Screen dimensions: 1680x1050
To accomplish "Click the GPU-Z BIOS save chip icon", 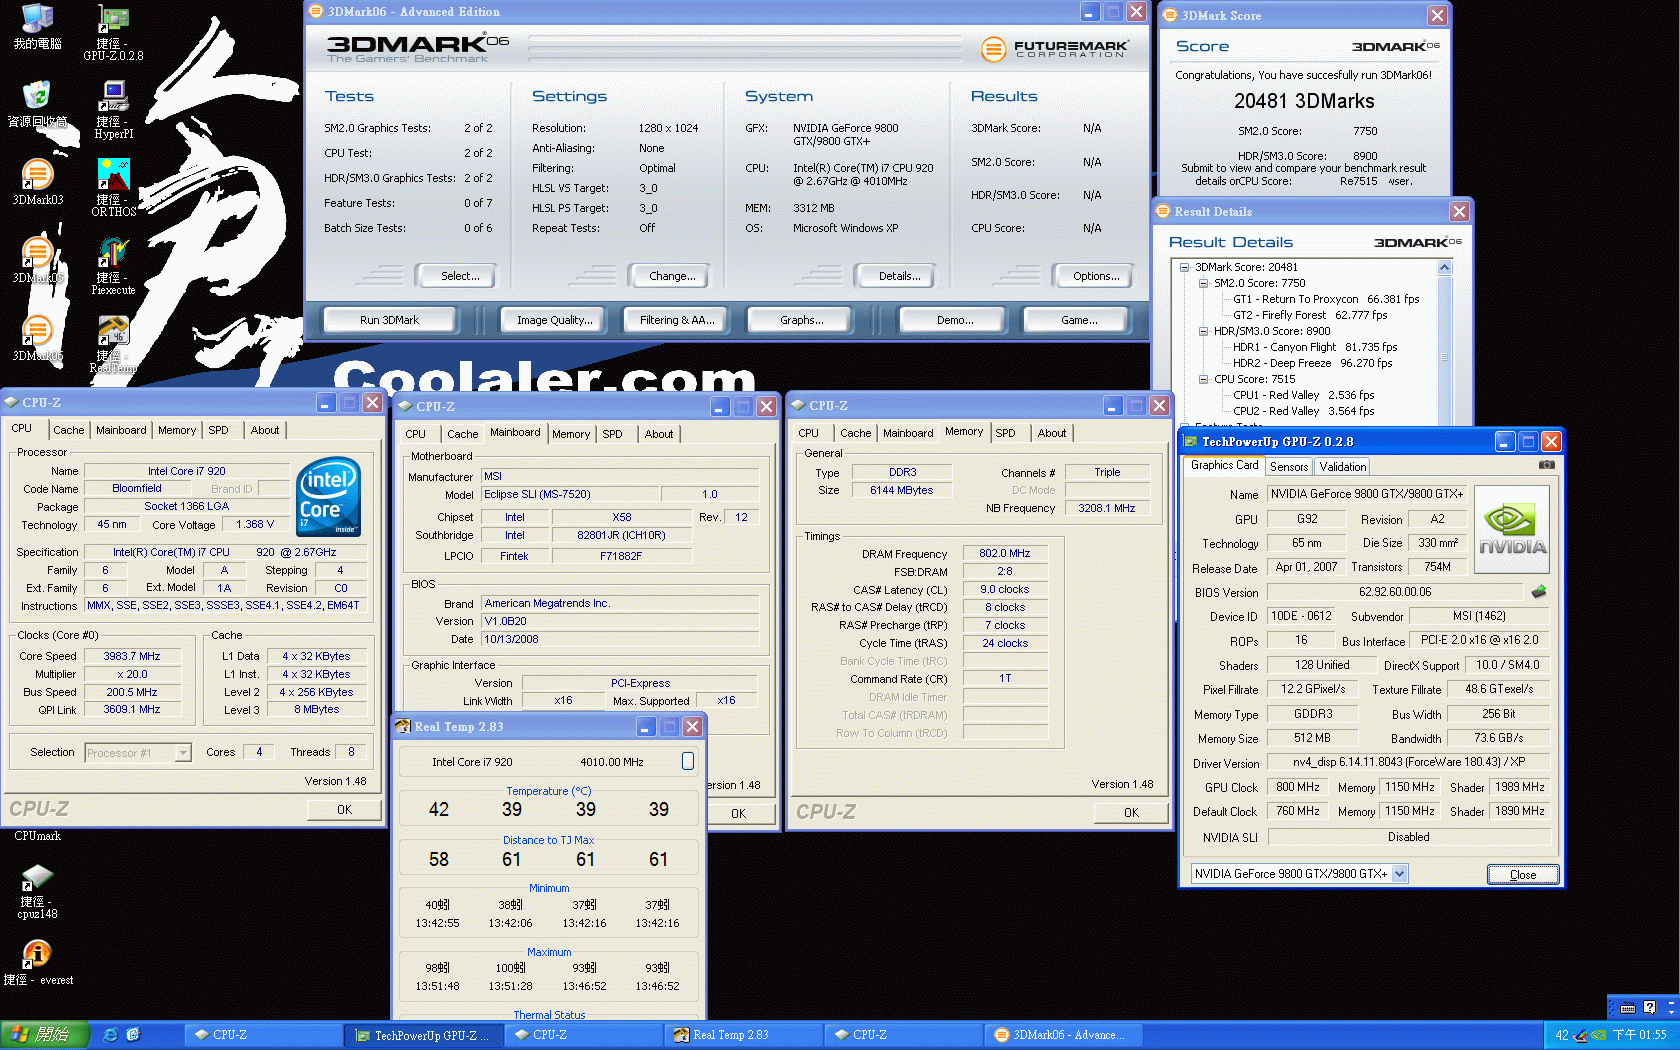I will [1538, 591].
